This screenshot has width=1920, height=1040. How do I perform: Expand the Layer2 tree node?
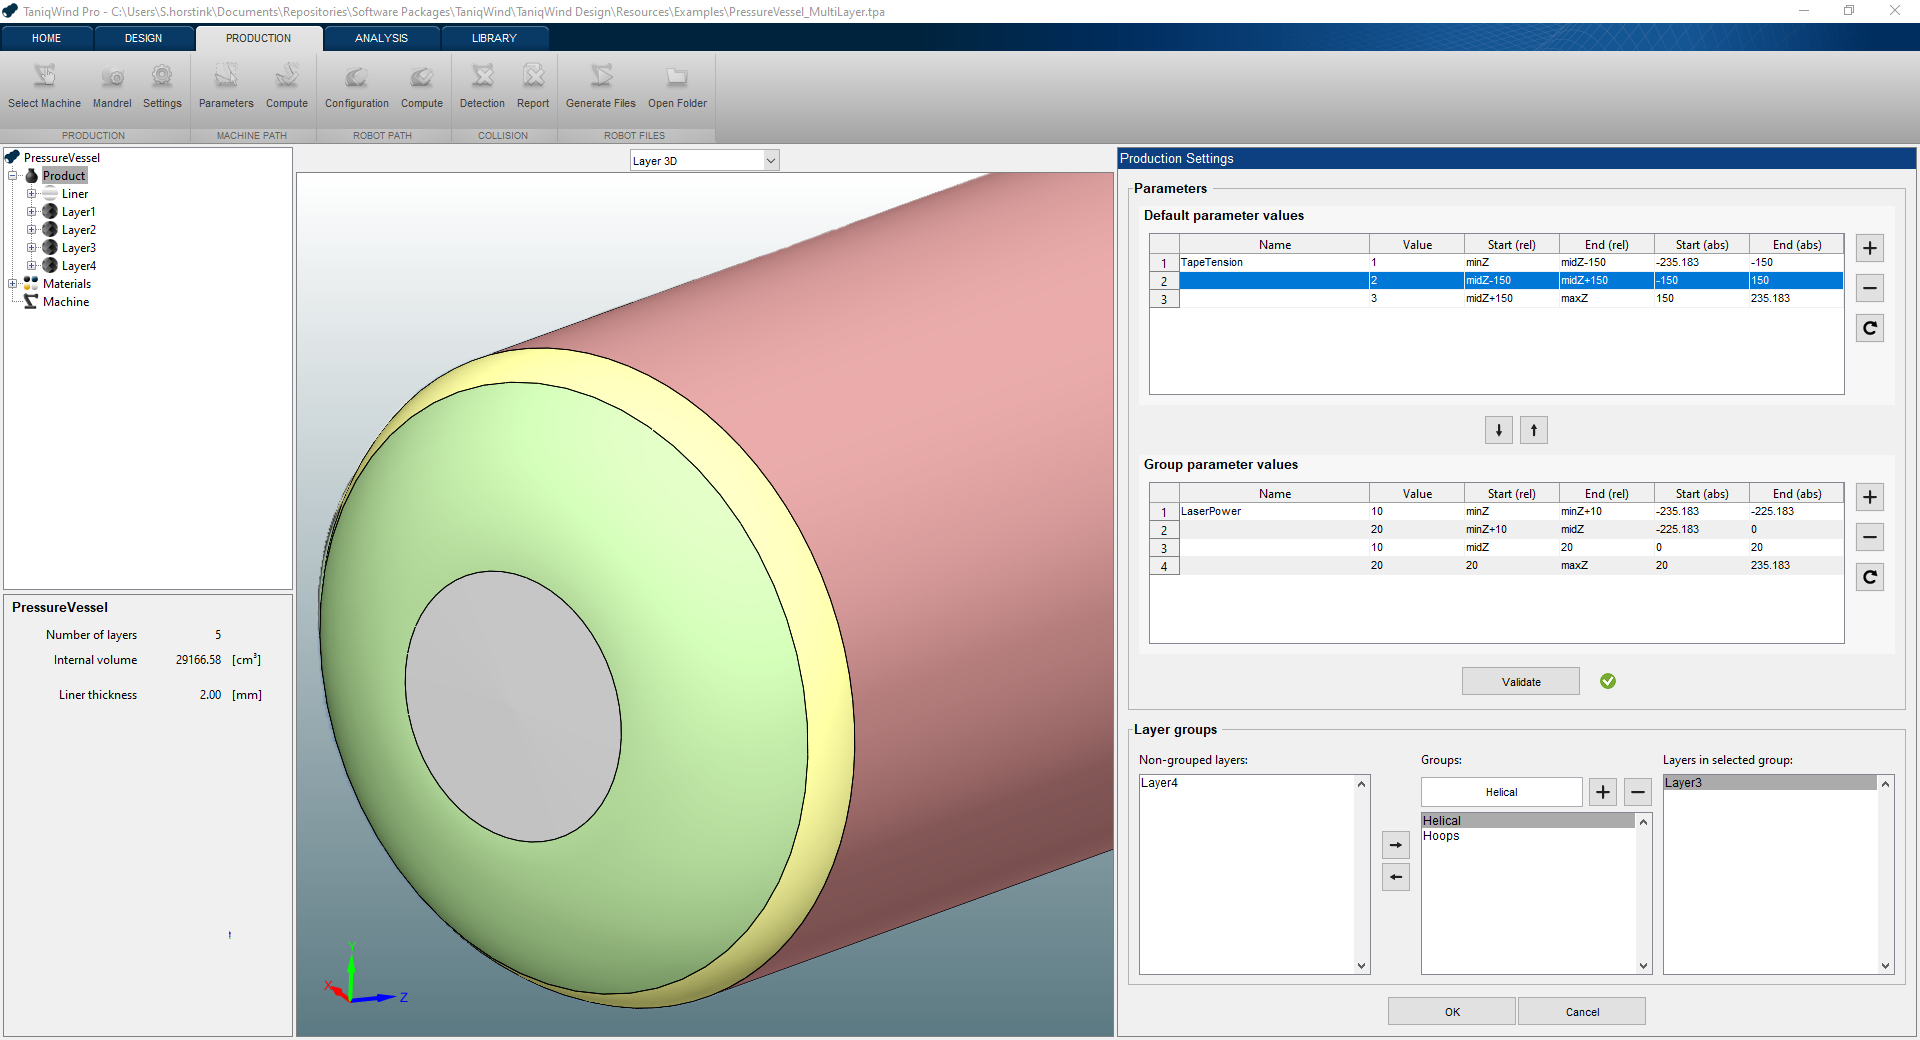[x=32, y=230]
